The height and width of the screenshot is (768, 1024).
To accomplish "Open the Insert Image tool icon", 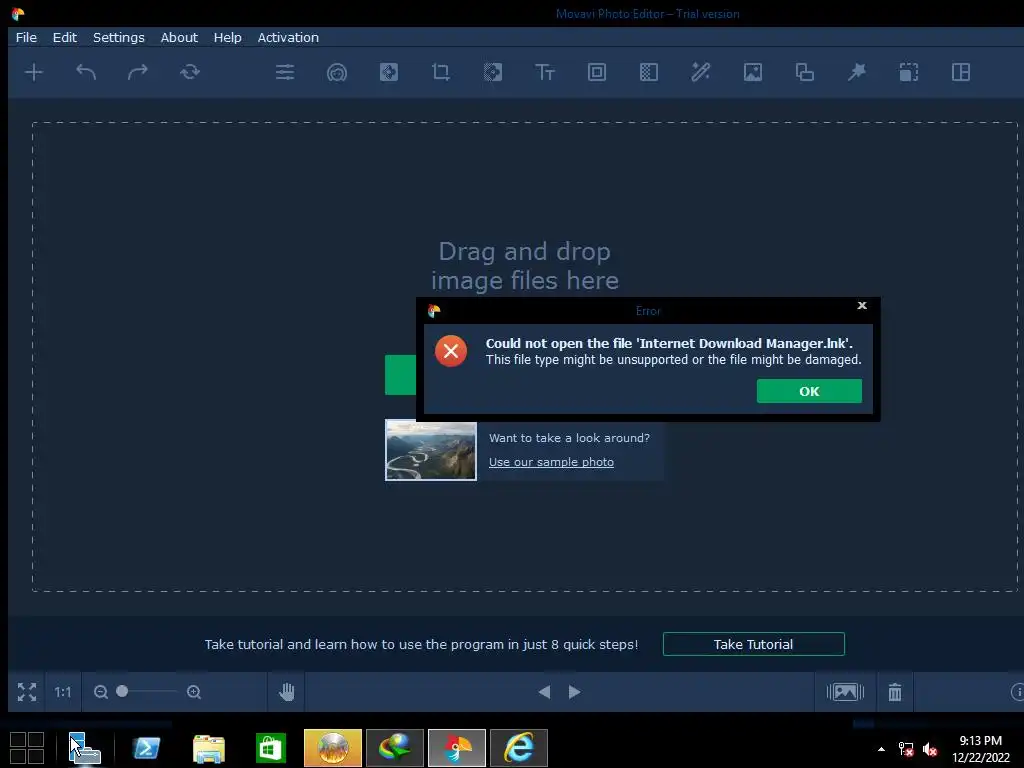I will point(753,72).
